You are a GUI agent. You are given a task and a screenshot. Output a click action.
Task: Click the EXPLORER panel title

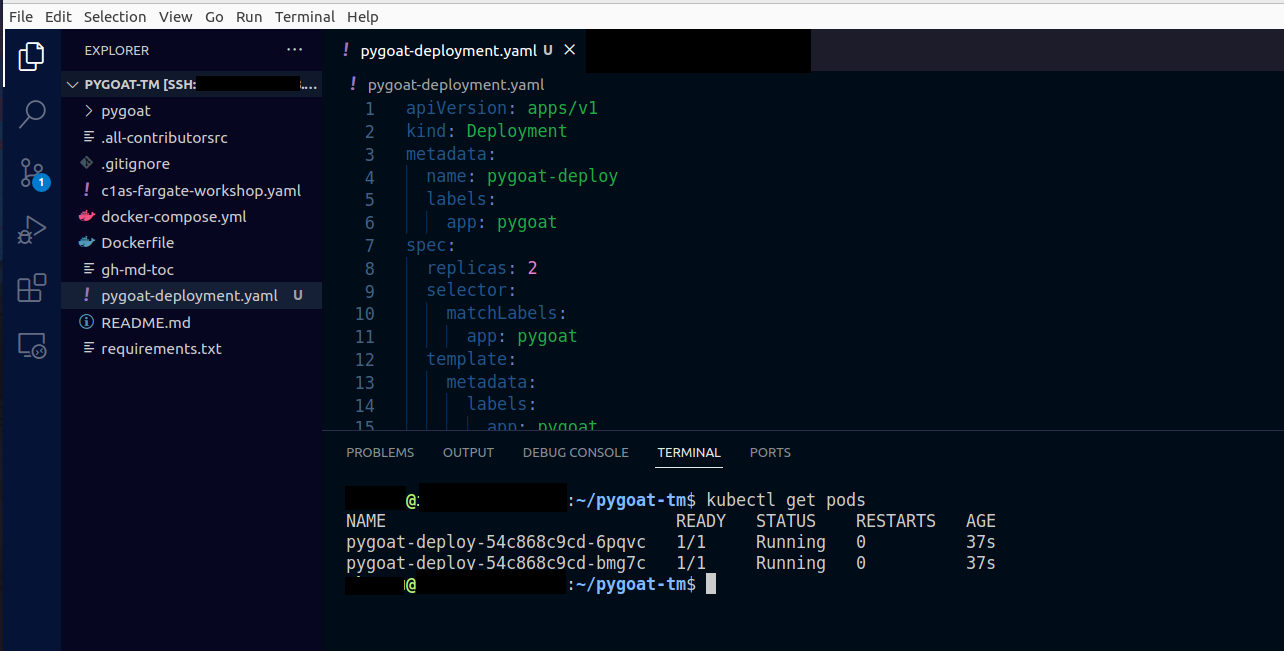coord(117,50)
